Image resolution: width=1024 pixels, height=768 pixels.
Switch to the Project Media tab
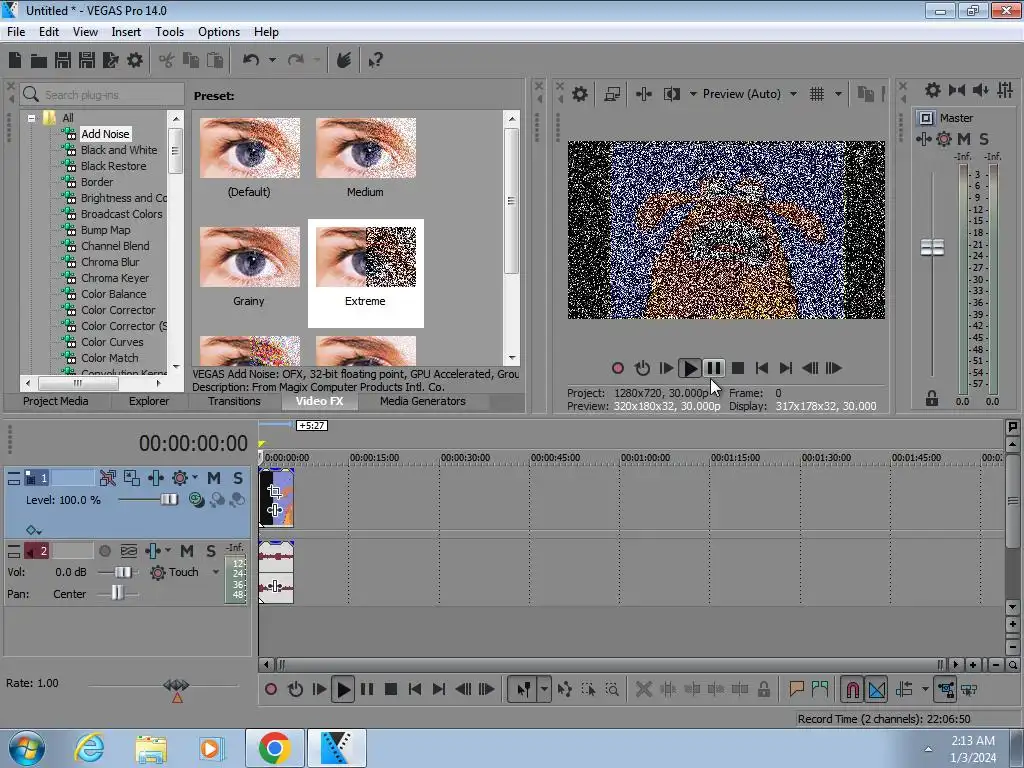[x=56, y=401]
